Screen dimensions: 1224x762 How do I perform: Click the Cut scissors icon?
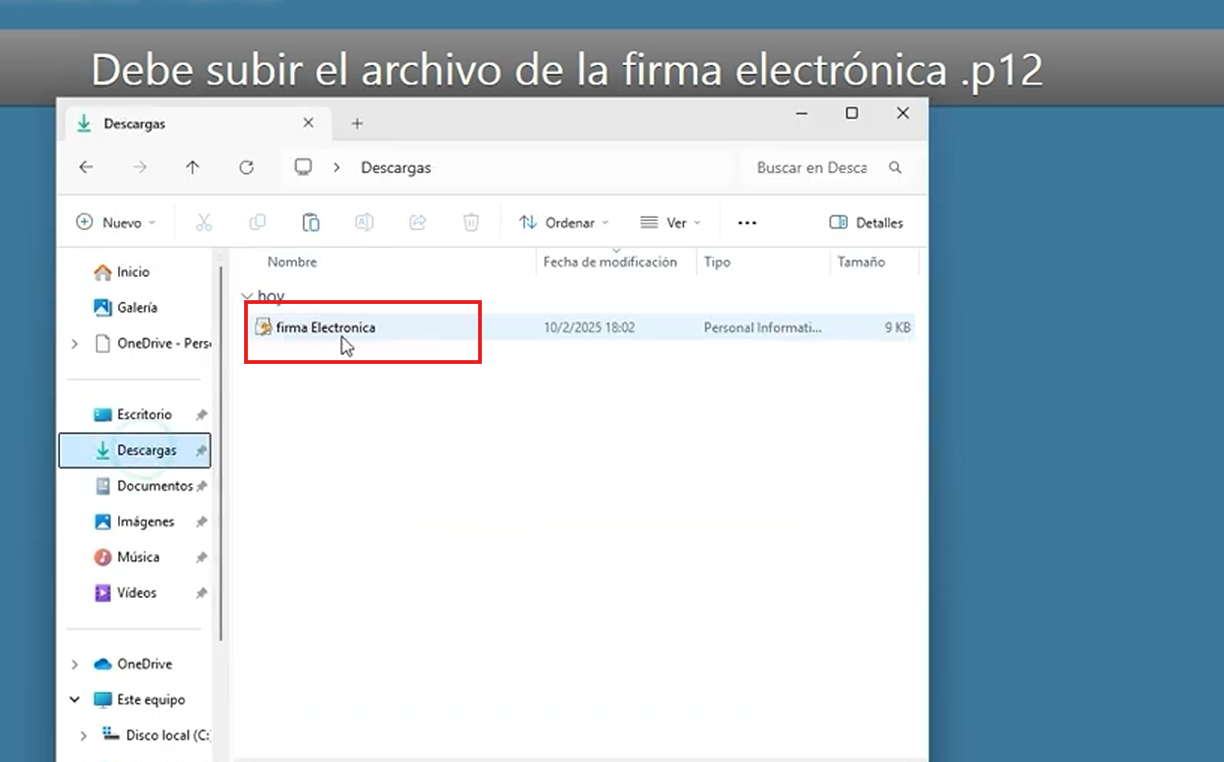[x=204, y=223]
